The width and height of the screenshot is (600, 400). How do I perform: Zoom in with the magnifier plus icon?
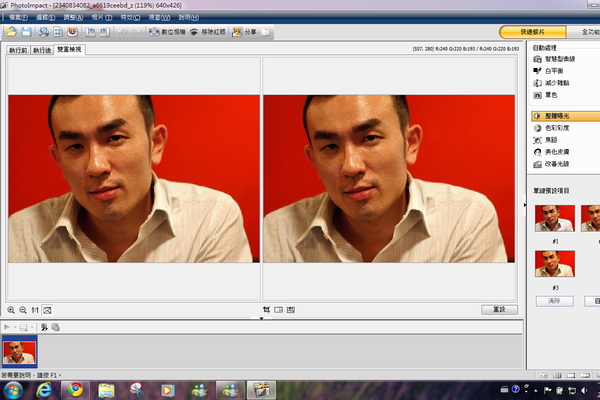tap(11, 310)
